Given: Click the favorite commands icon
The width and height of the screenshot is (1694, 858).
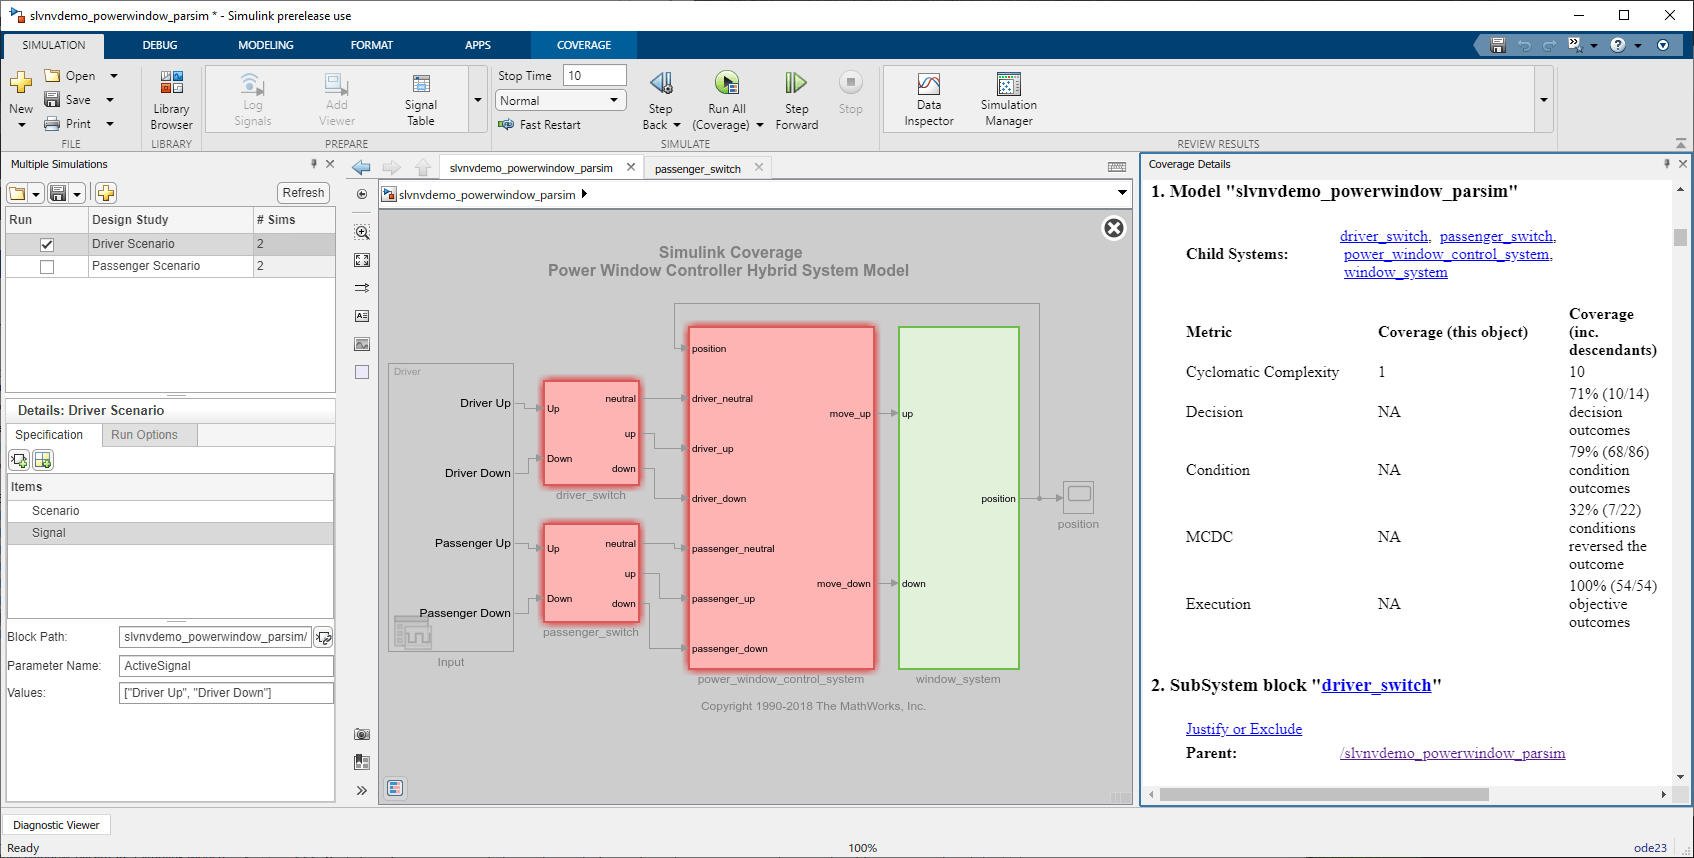Looking at the screenshot, I should [x=1575, y=45].
